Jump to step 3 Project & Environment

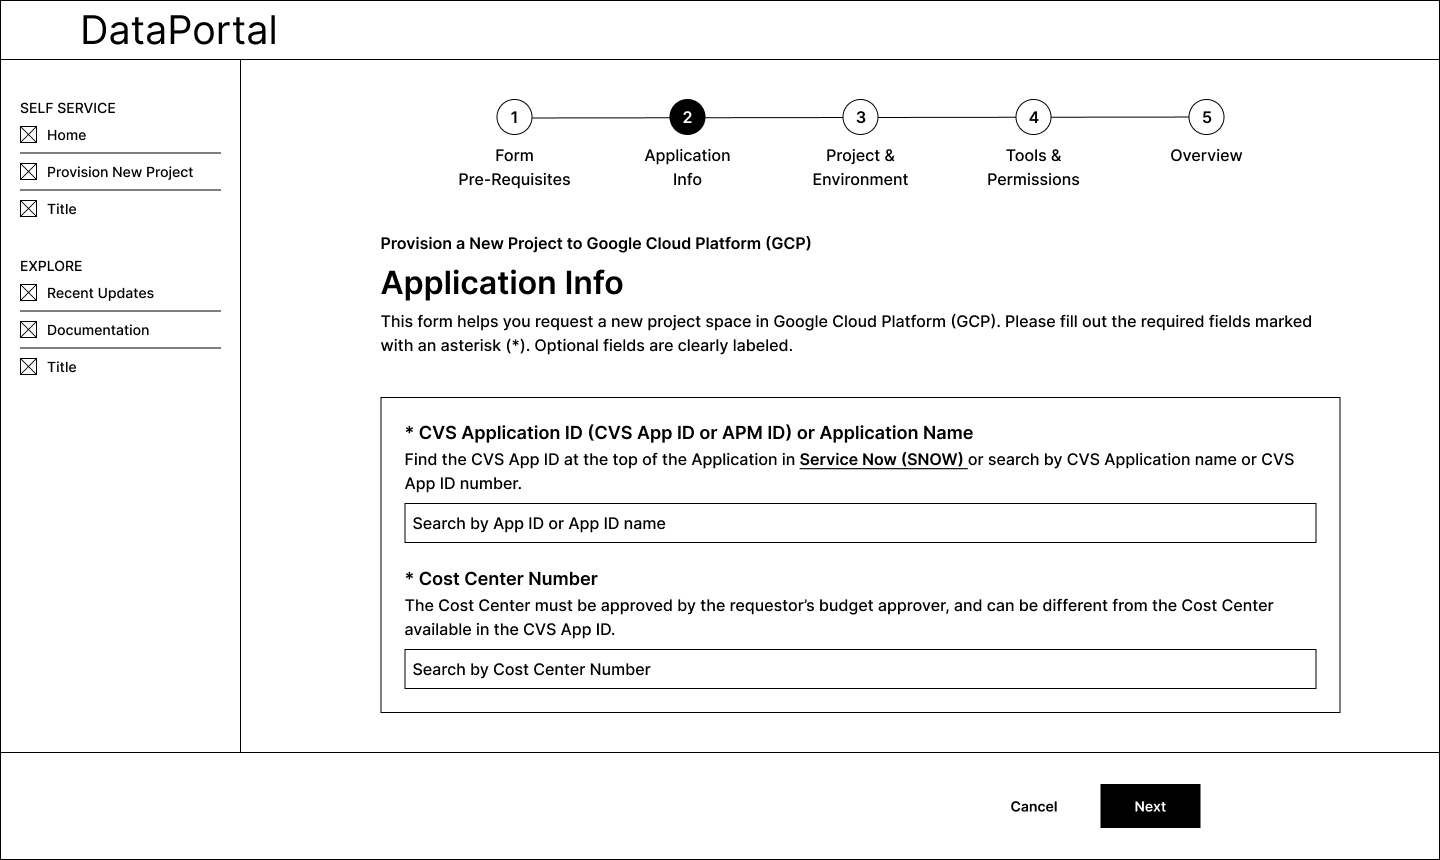pos(860,116)
